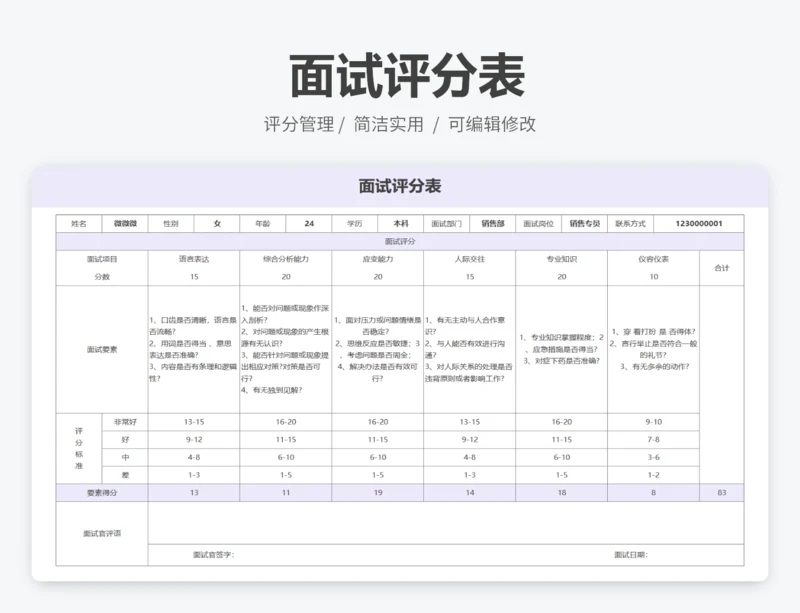Select the age value 24
This screenshot has width=800, height=613.
[x=309, y=224]
